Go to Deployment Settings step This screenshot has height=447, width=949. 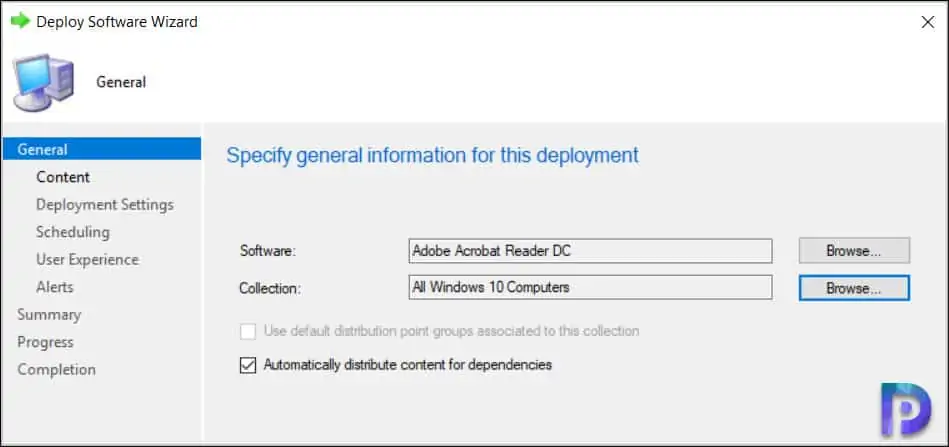pyautogui.click(x=105, y=204)
